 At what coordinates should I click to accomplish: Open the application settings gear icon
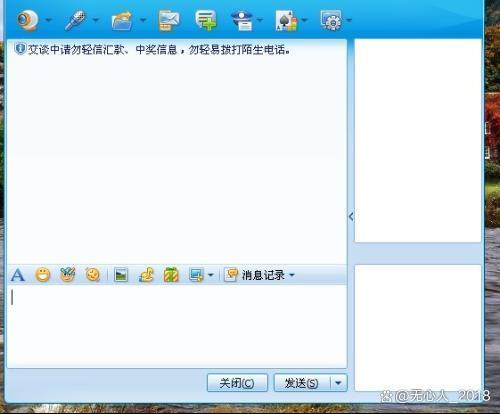(331, 20)
